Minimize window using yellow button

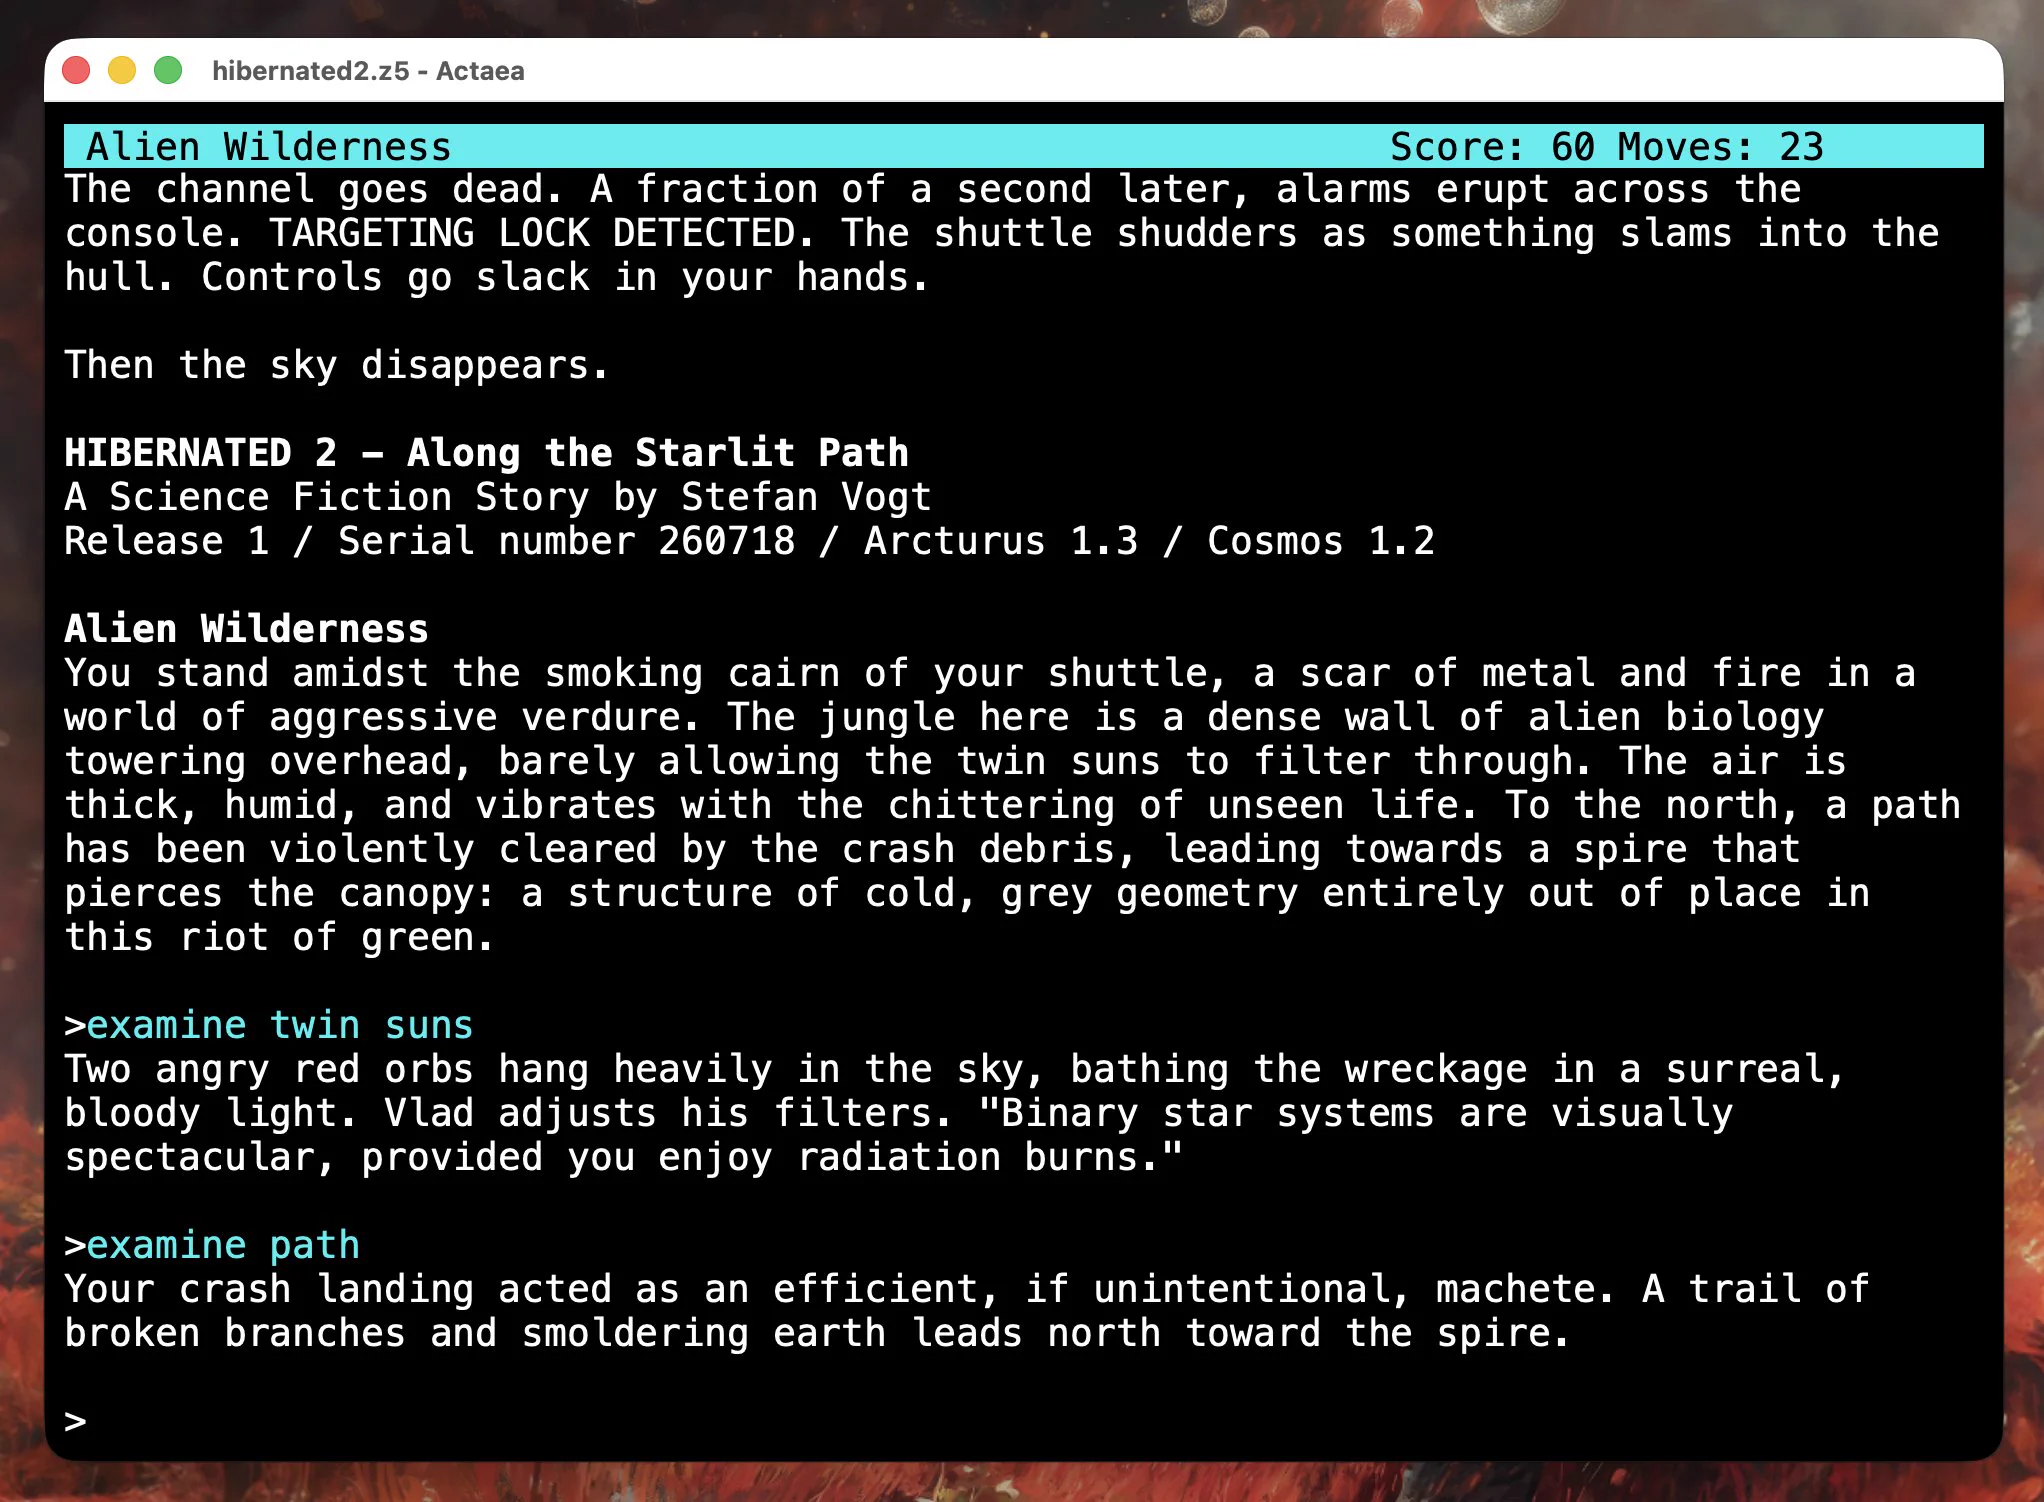122,71
